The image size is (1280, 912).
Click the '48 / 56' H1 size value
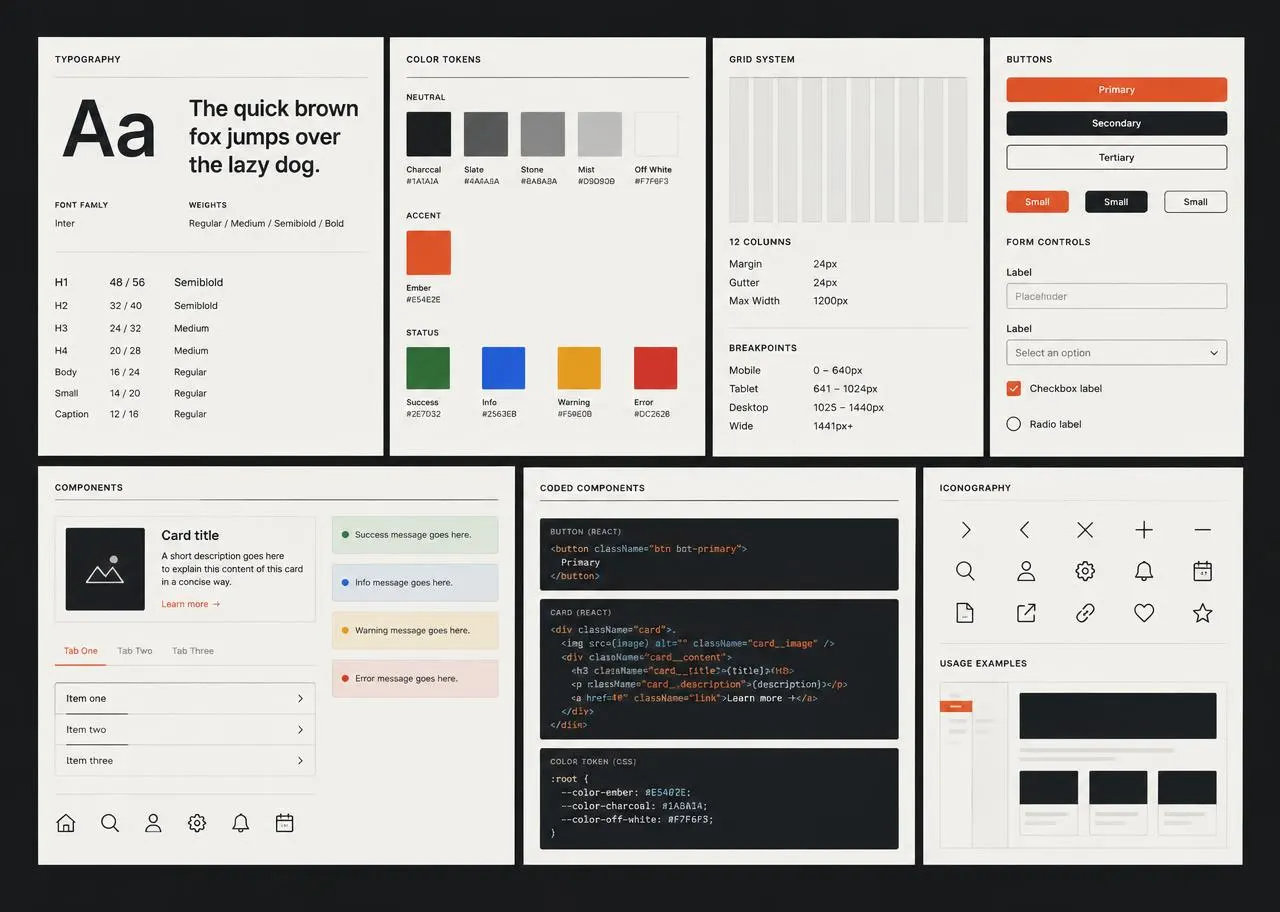(x=127, y=283)
